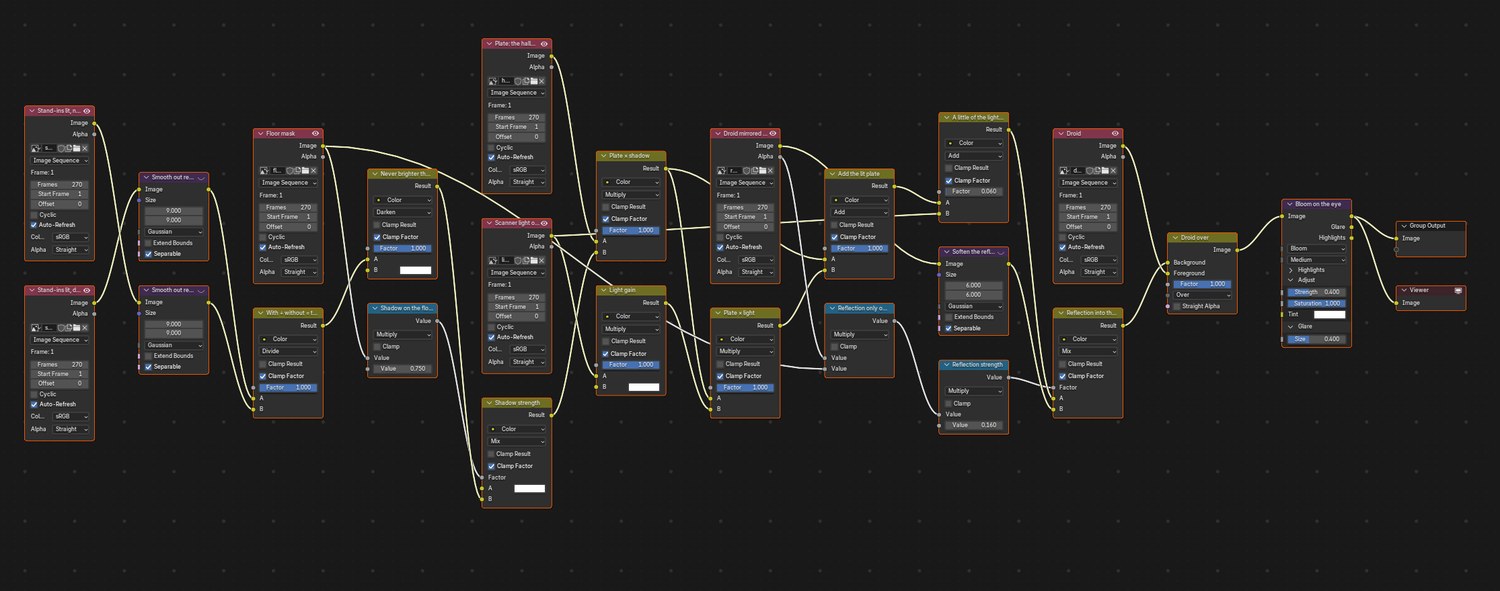Click Strength 0.400 slider in Bloom node
The width and height of the screenshot is (1500, 591).
pos(1317,292)
